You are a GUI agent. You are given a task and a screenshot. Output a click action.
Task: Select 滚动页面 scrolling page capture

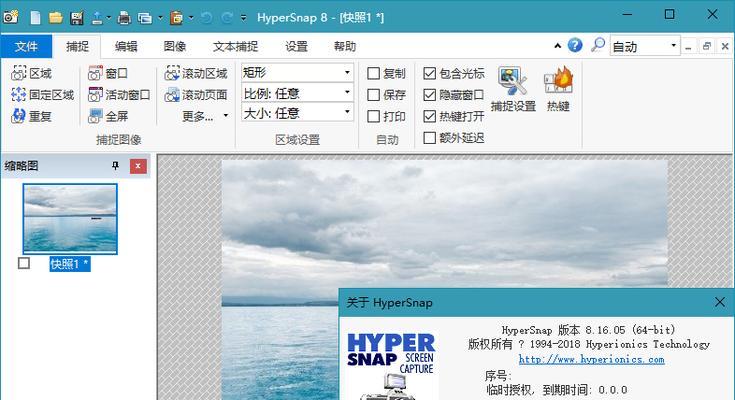[196, 95]
